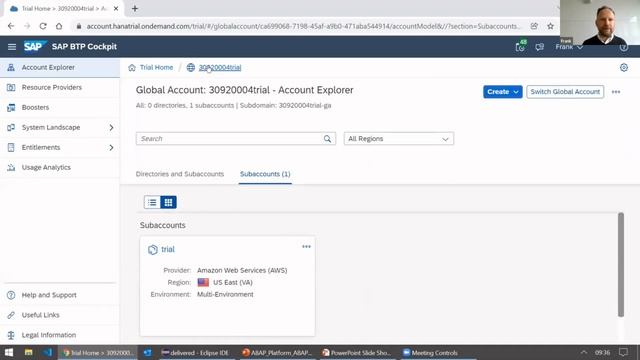Bookmark this page with star icon
Image resolution: width=640 pixels, height=360 pixels.
coord(550,26)
